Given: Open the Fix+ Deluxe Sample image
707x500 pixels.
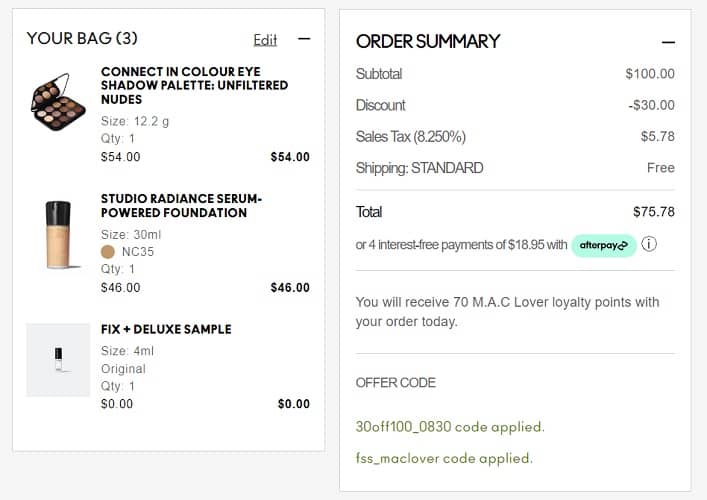Looking at the screenshot, I should click(x=58, y=360).
